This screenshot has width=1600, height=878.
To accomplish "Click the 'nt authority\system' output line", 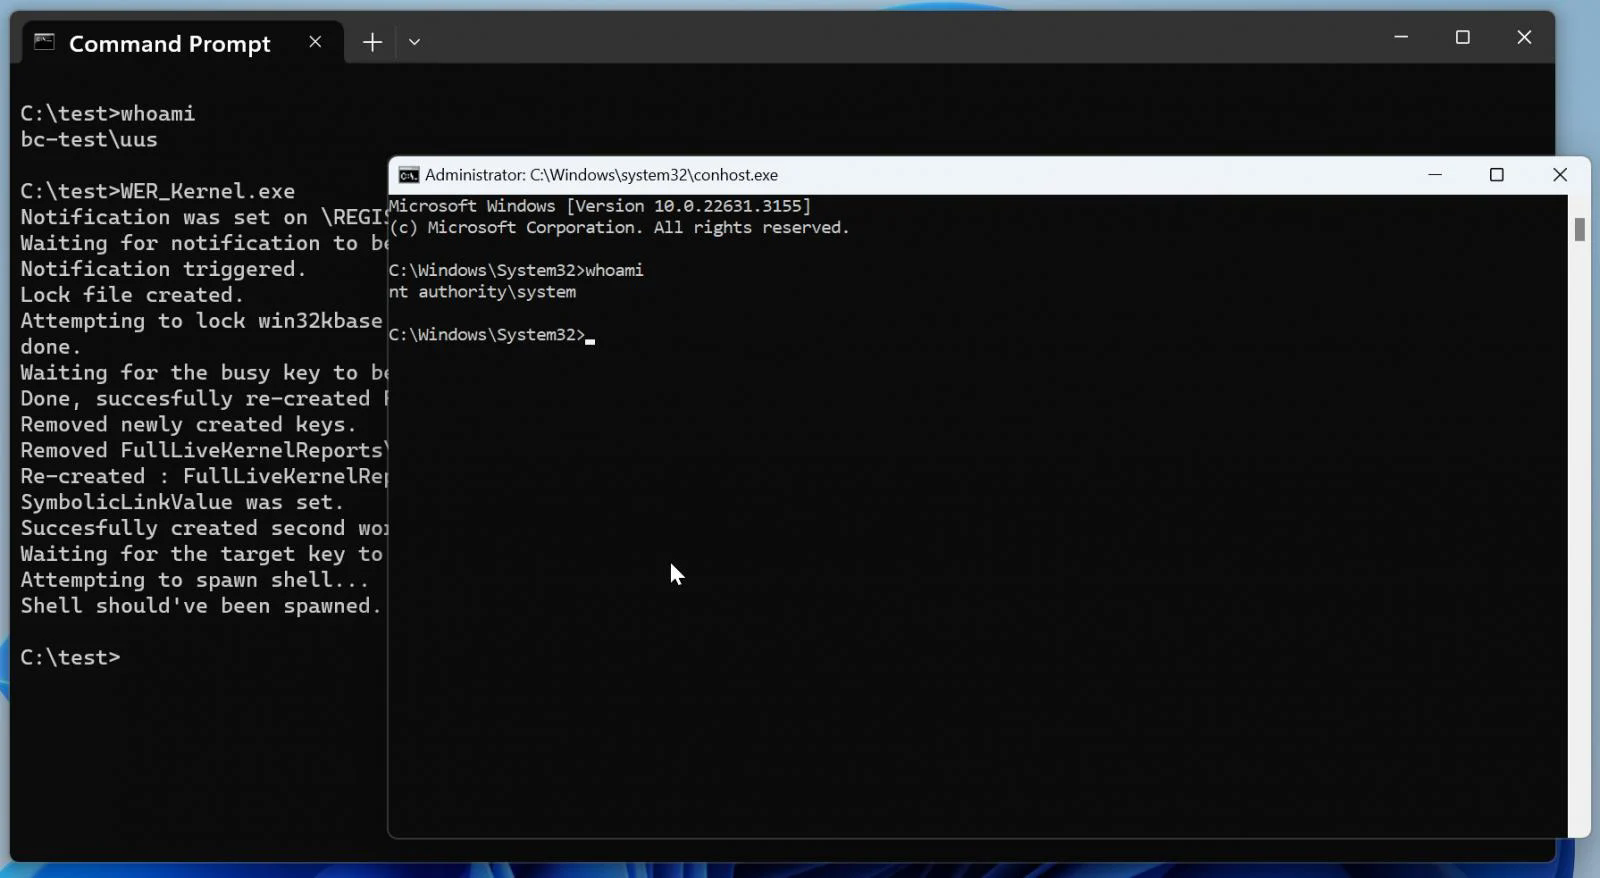I will pyautogui.click(x=483, y=292).
